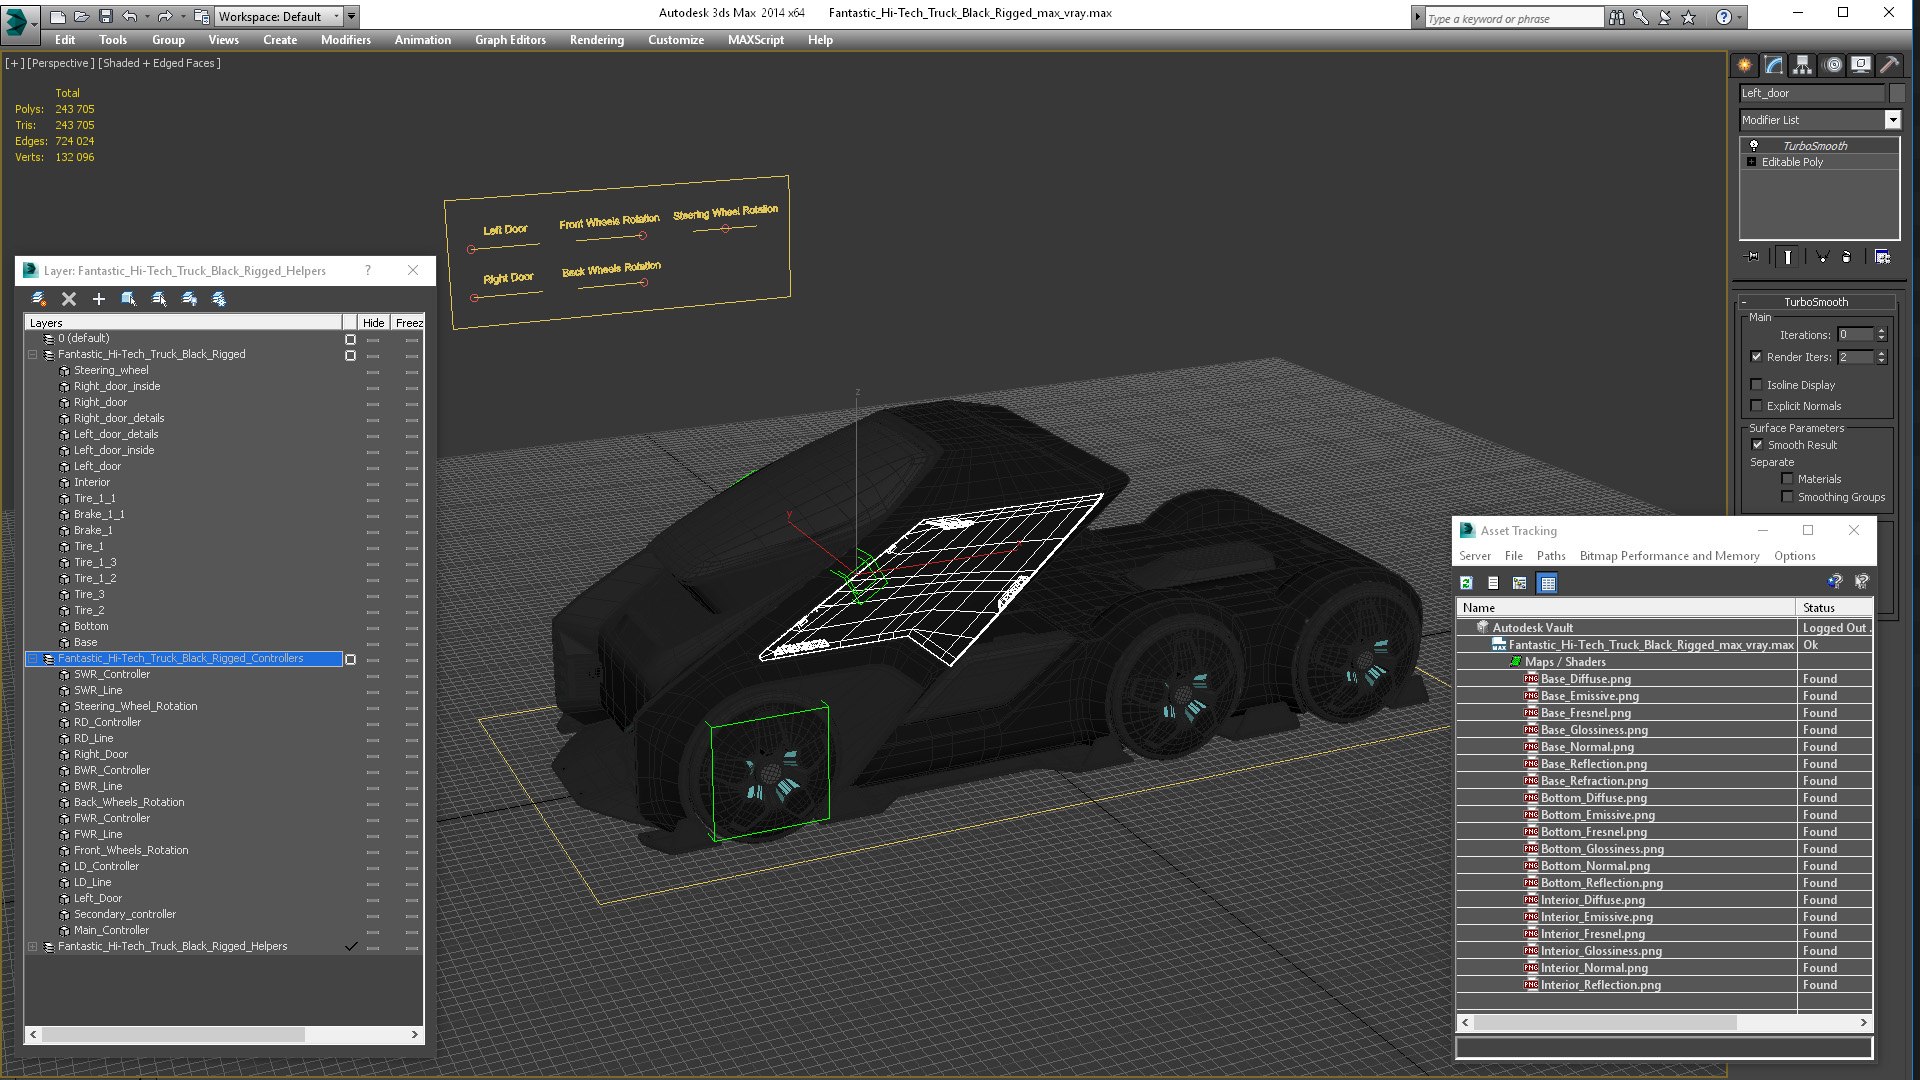Toggle hide dash for Steering_wheel layer row

coord(373,371)
